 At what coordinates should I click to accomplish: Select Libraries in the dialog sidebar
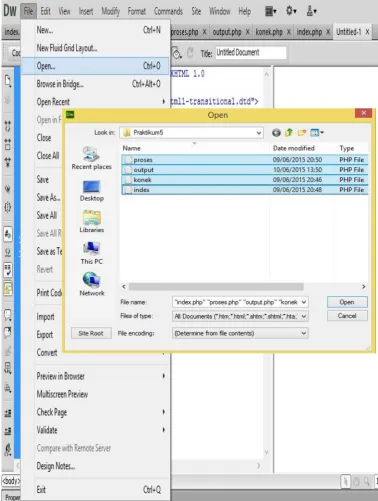91,222
